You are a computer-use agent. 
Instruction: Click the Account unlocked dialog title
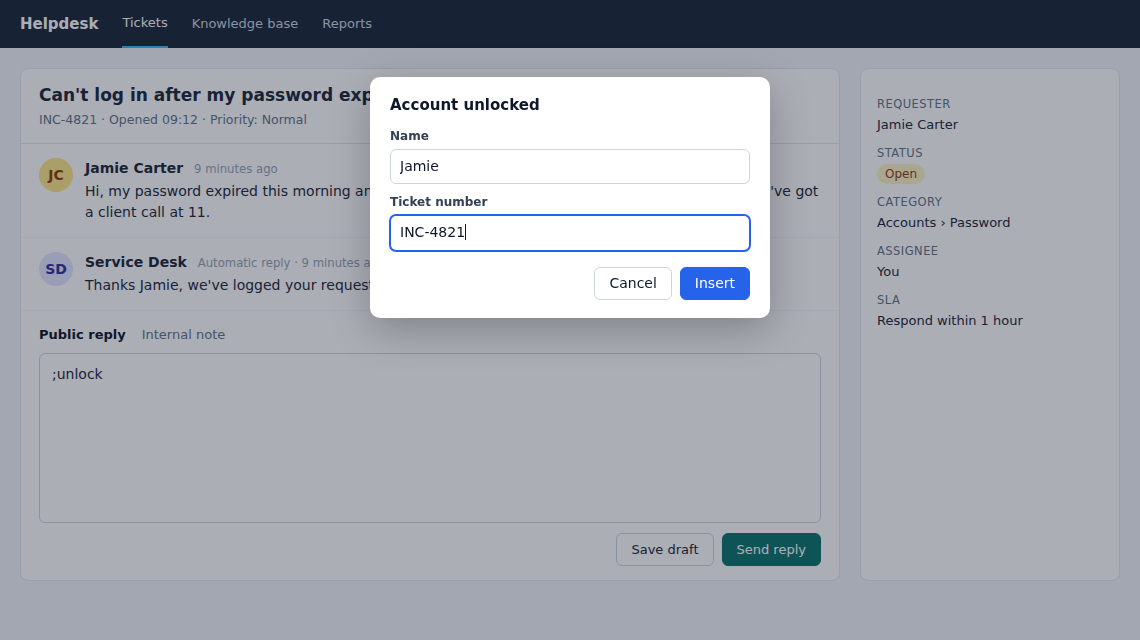[x=465, y=105]
